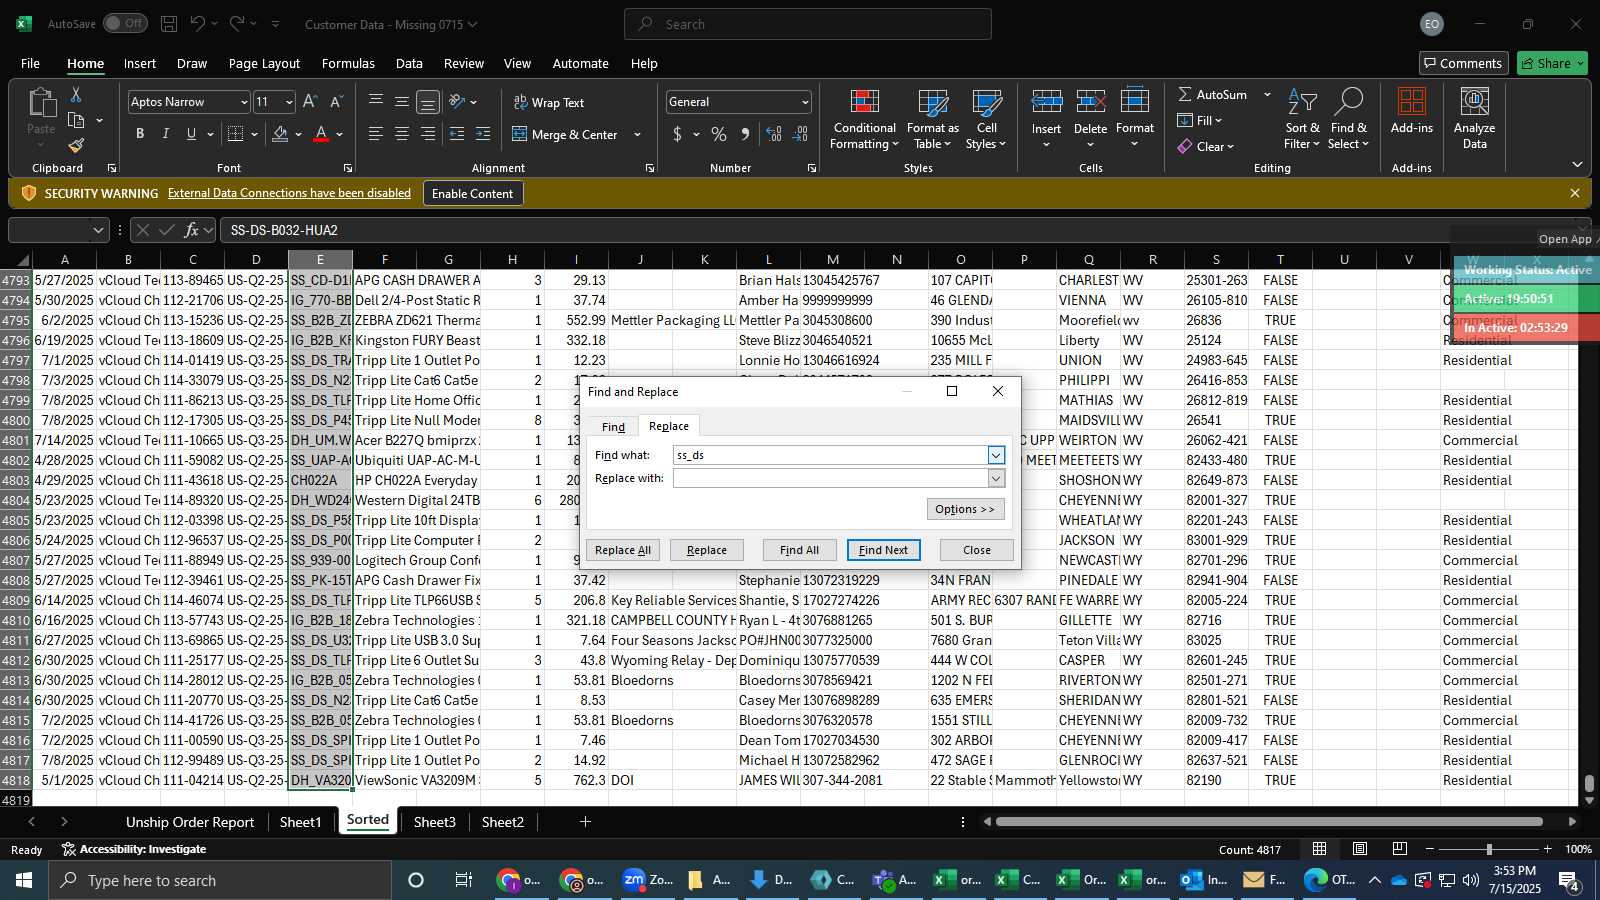Viewport: 1600px width, 900px height.
Task: Switch to Page Layout view in status bar
Action: pos(1360,849)
